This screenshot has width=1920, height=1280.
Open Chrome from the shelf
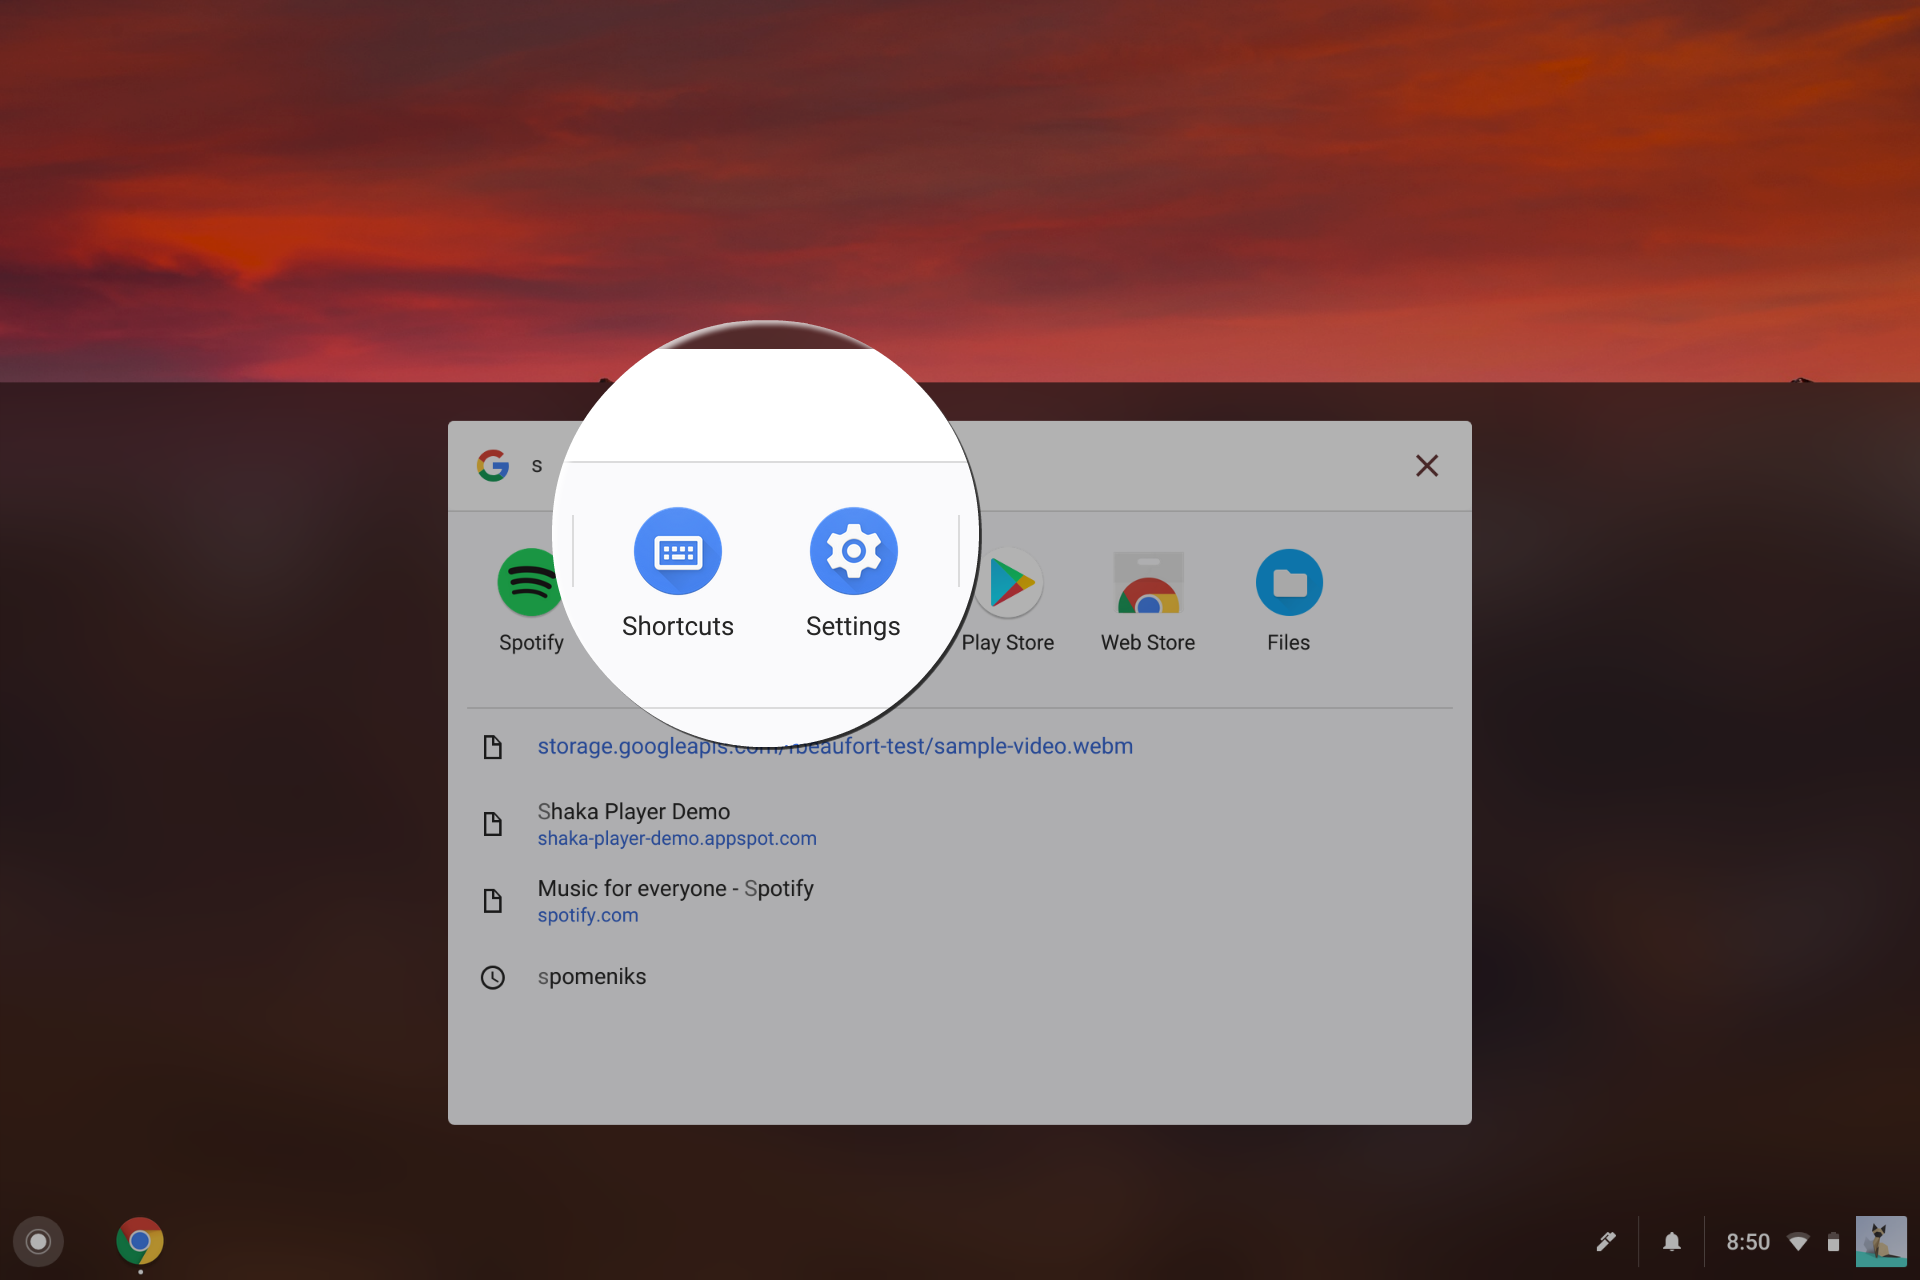click(x=139, y=1241)
